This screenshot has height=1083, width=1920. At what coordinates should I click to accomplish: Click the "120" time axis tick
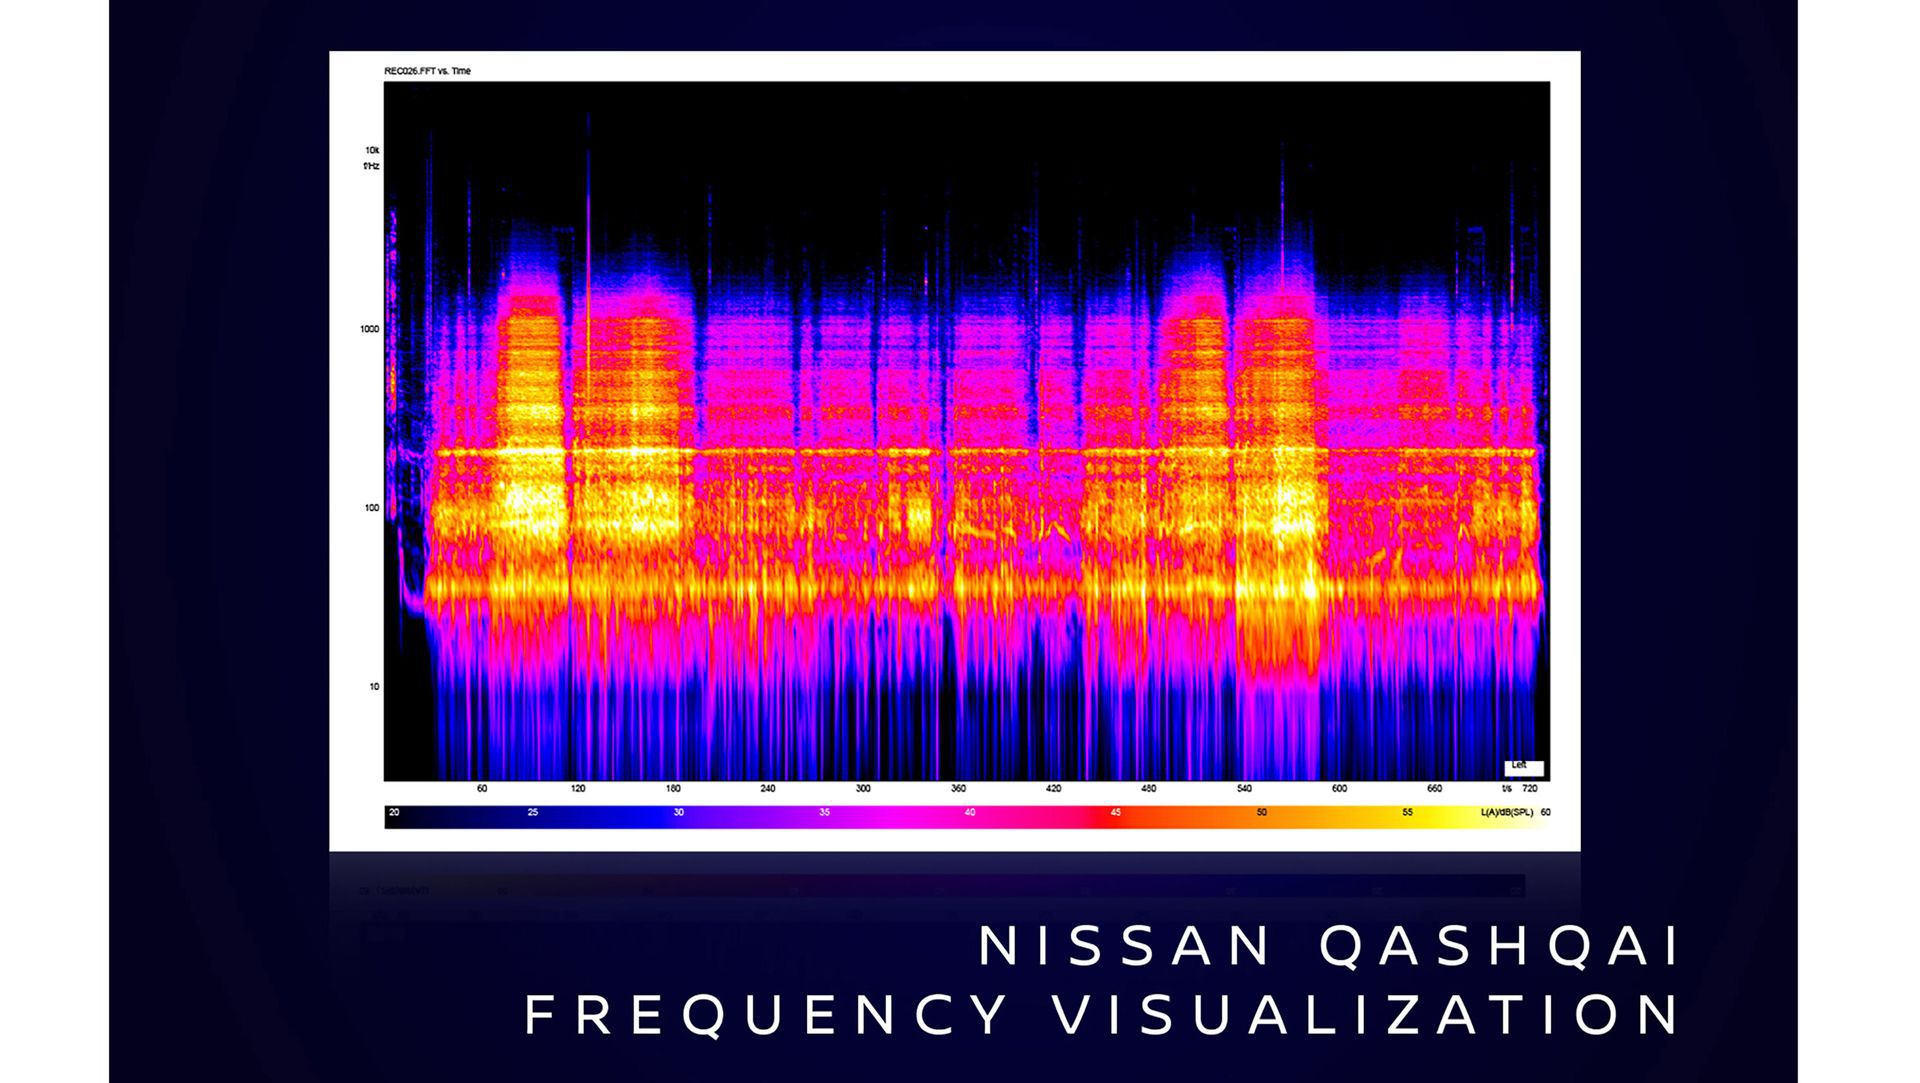pos(578,789)
